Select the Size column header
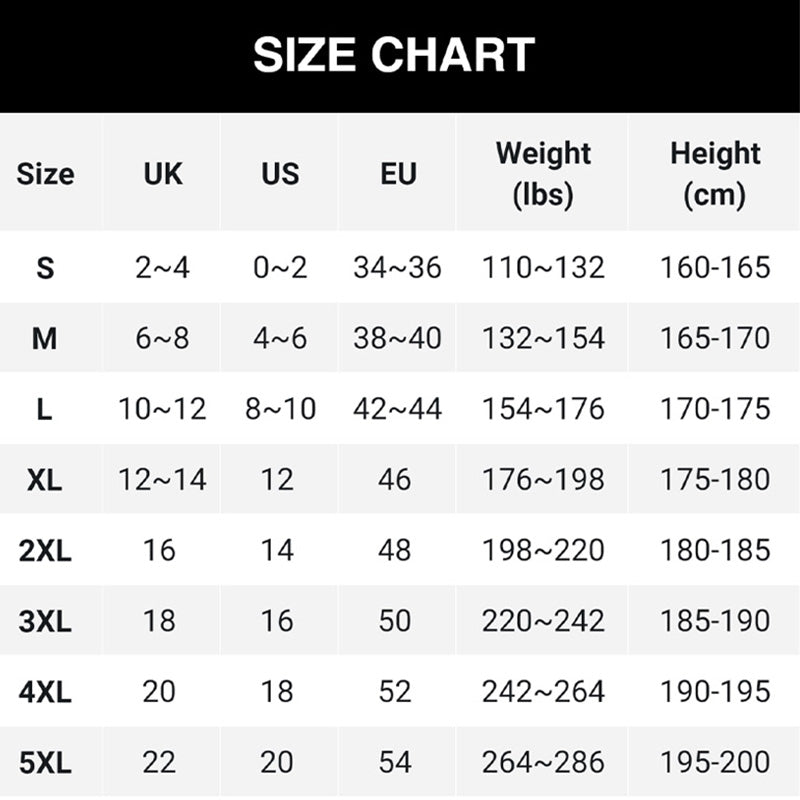800x800 pixels. [x=45, y=174]
